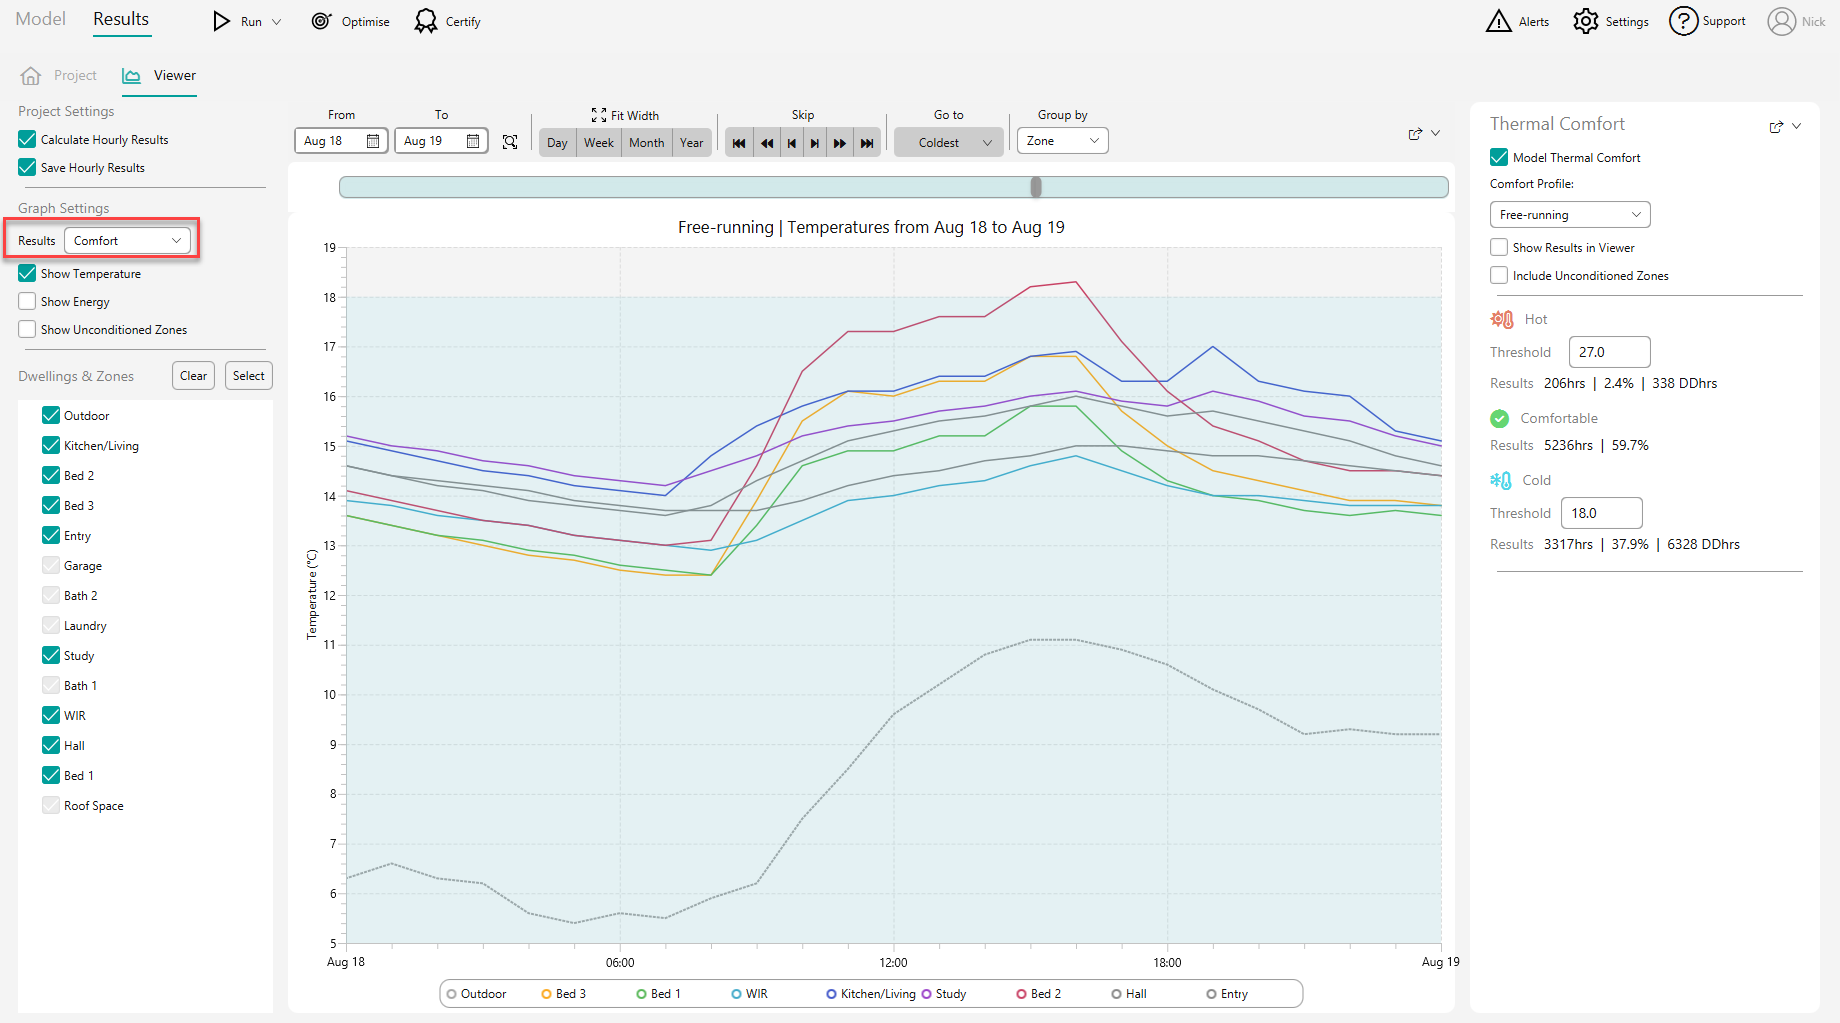Viewport: 1840px width, 1023px height.
Task: Open the Run dropdown arrow
Action: pyautogui.click(x=277, y=22)
